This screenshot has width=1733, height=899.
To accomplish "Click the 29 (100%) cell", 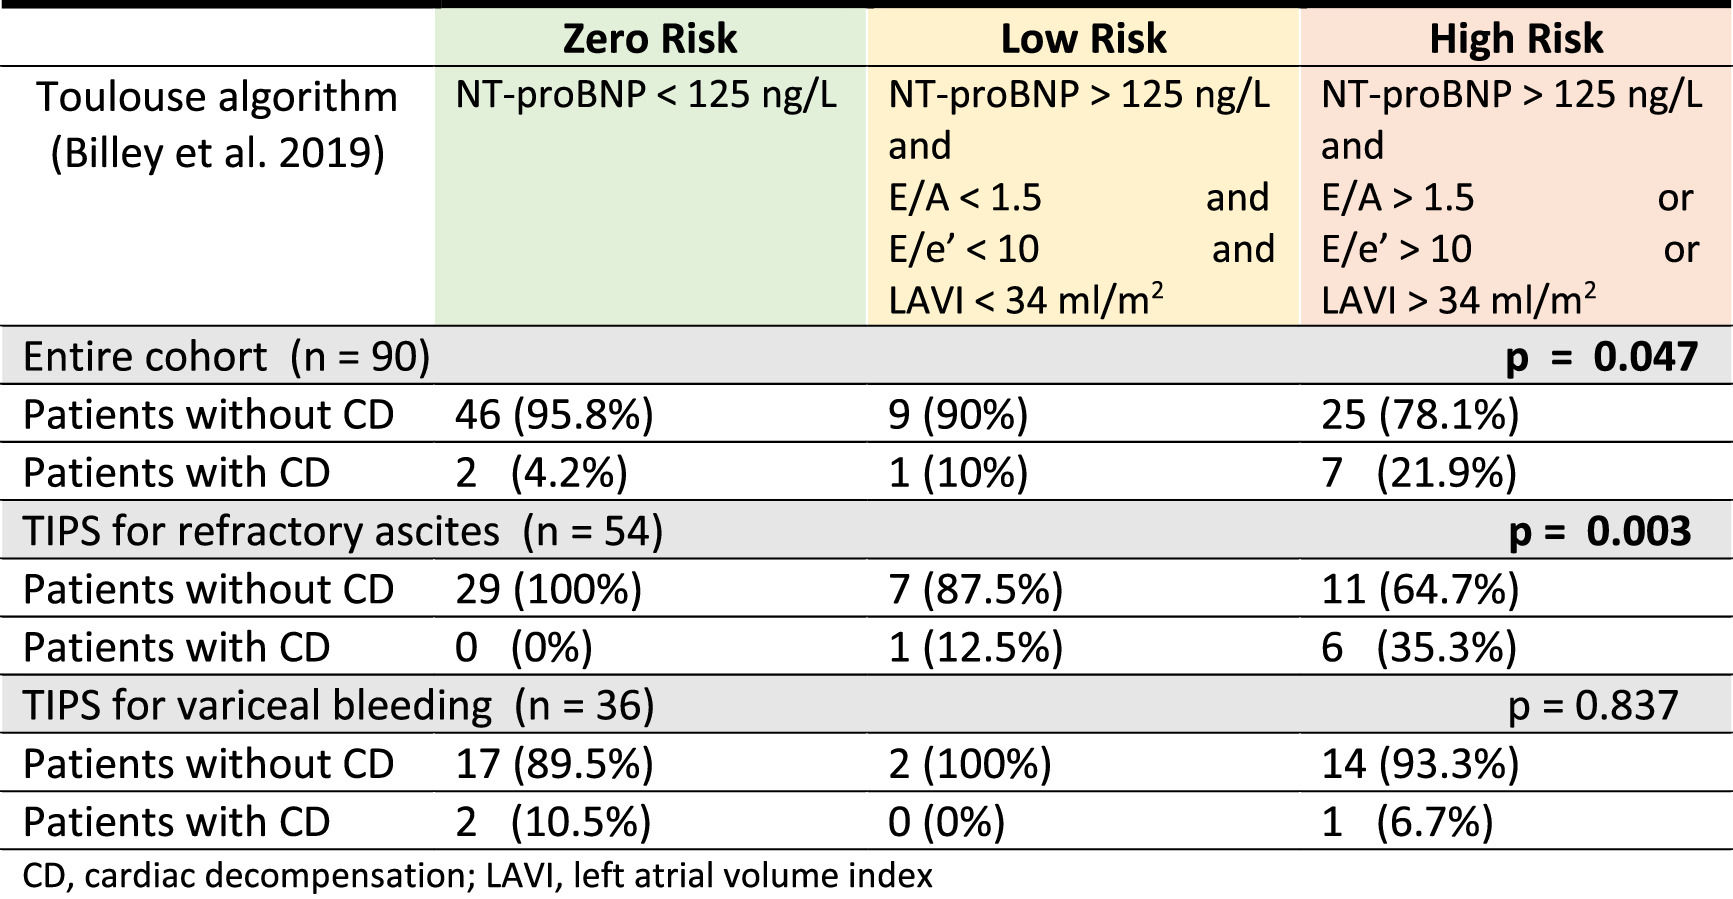I will pos(548,589).
